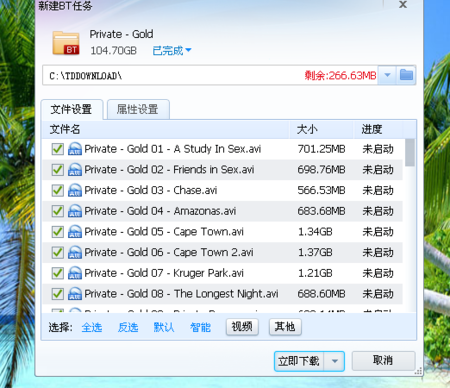Open the download path history dropdown arrow
The height and width of the screenshot is (388, 450).
387,75
